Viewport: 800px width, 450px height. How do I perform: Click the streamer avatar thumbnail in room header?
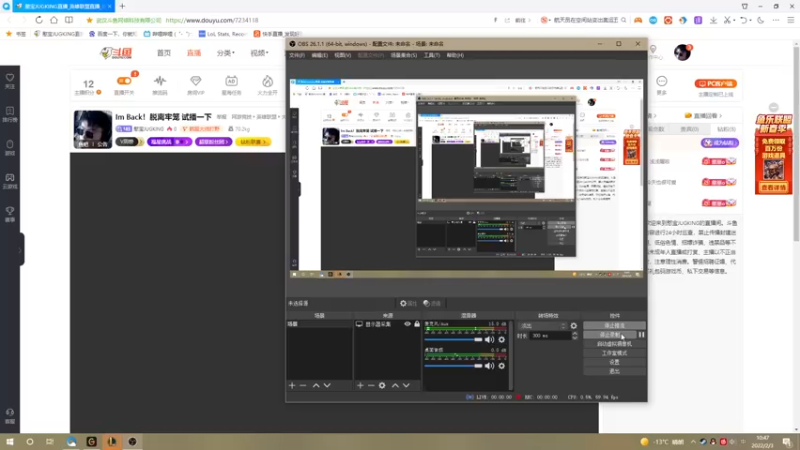coord(93,129)
